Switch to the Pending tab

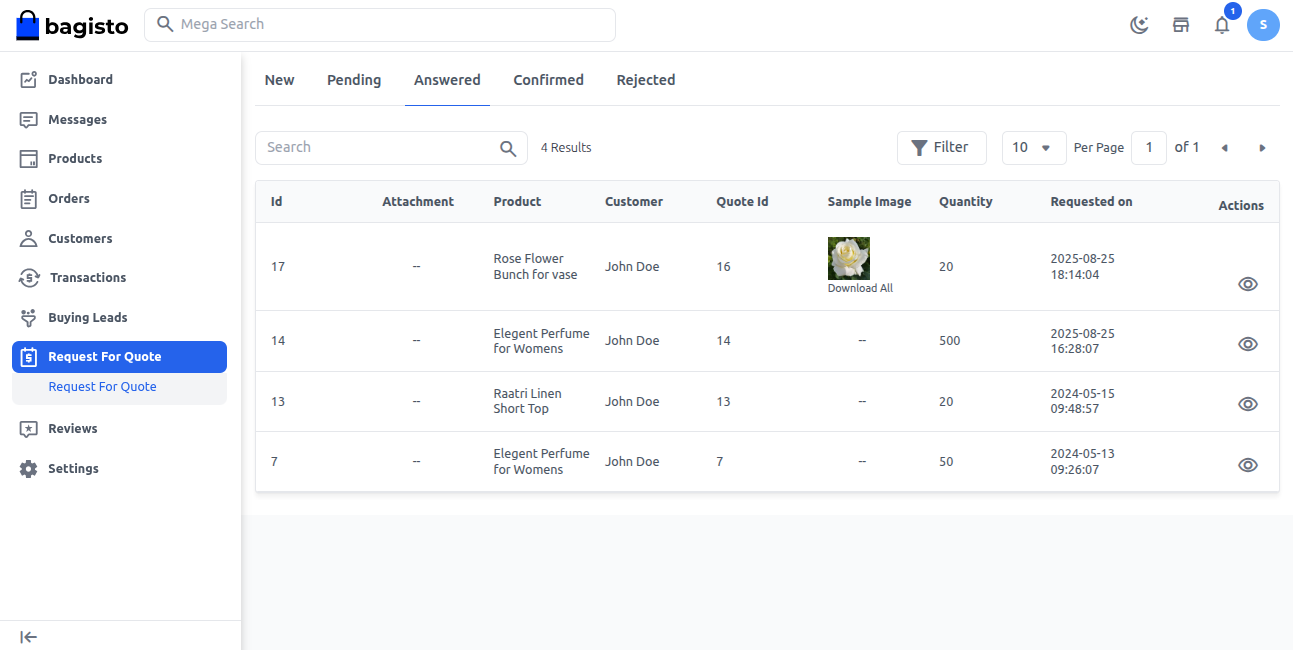pyautogui.click(x=354, y=80)
